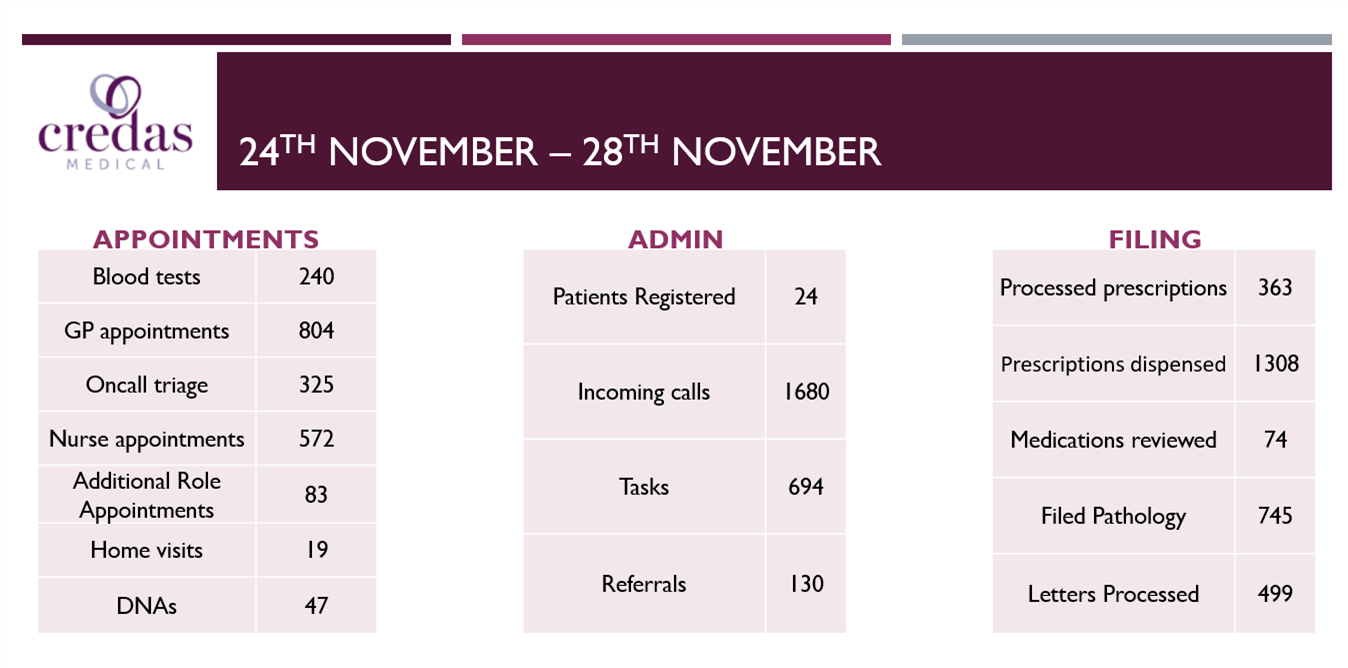The width and height of the screenshot is (1348, 668).
Task: Click the grey bar at top right
Action: (x=1116, y=40)
